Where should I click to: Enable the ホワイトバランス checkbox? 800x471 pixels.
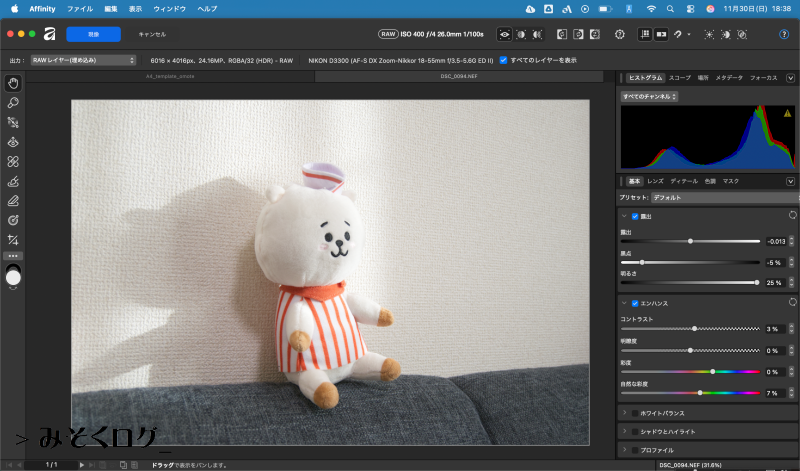[635, 412]
